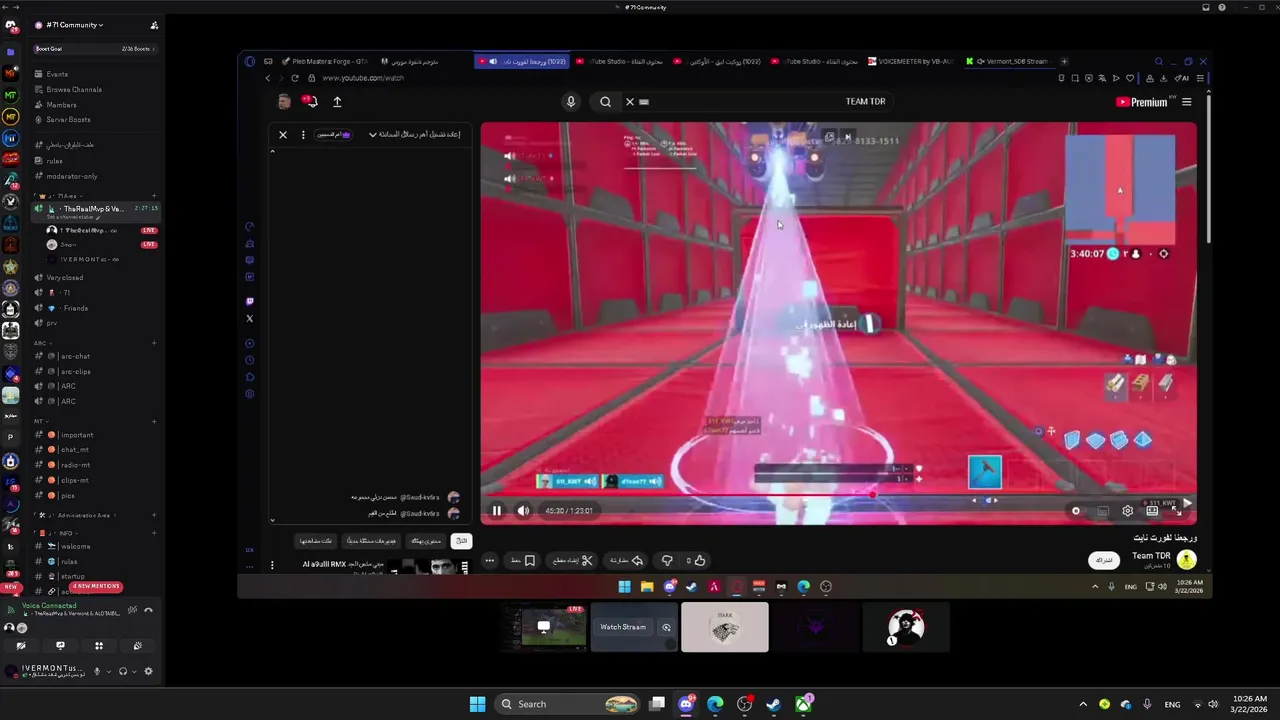Open Steam from Windows taskbar
This screenshot has height=720, width=1280.
(x=773, y=704)
